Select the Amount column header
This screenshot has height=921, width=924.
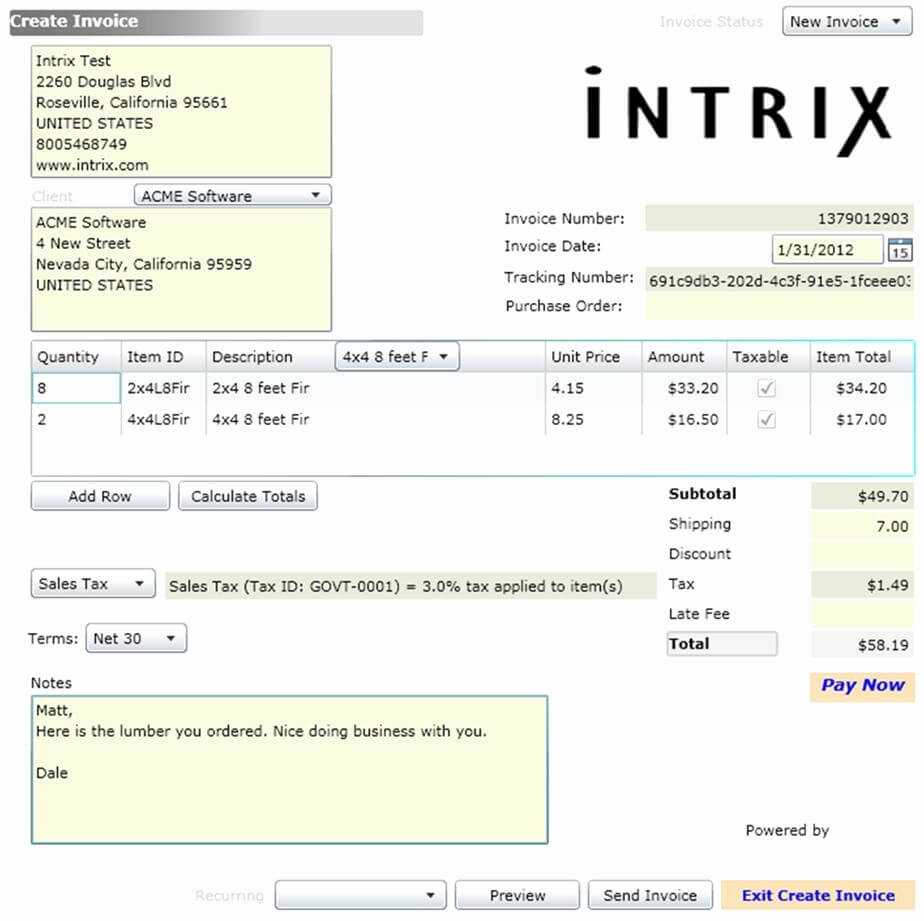pos(685,356)
